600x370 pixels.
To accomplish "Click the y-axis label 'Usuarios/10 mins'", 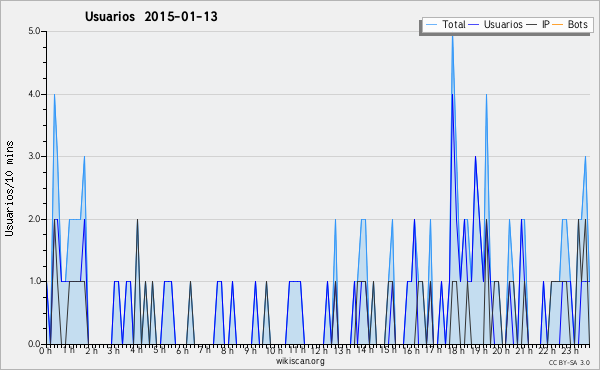I will tap(9, 188).
